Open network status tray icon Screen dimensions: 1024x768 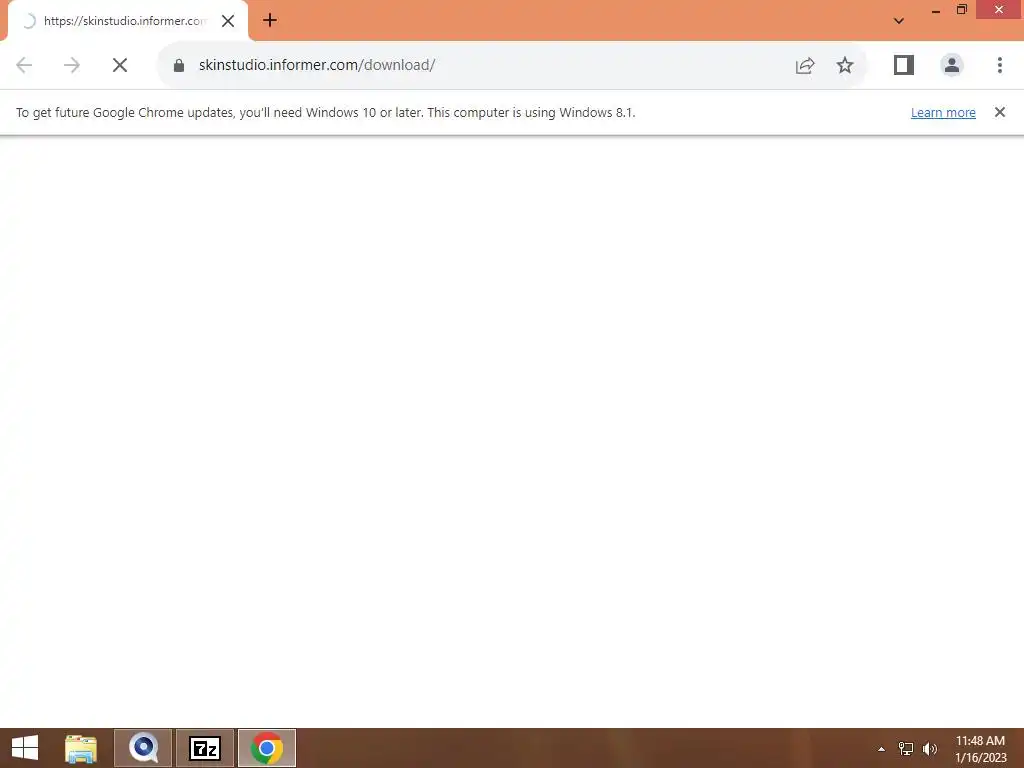906,749
